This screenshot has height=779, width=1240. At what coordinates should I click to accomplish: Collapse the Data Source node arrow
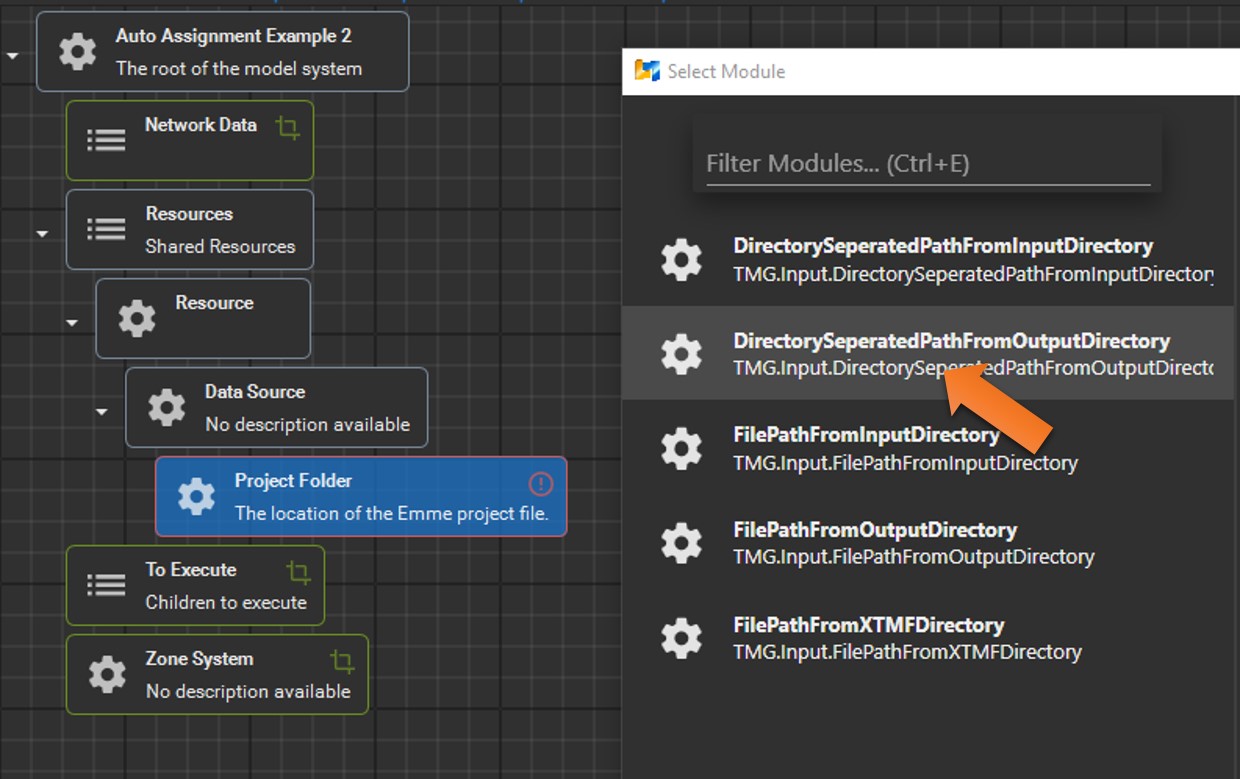click(100, 411)
